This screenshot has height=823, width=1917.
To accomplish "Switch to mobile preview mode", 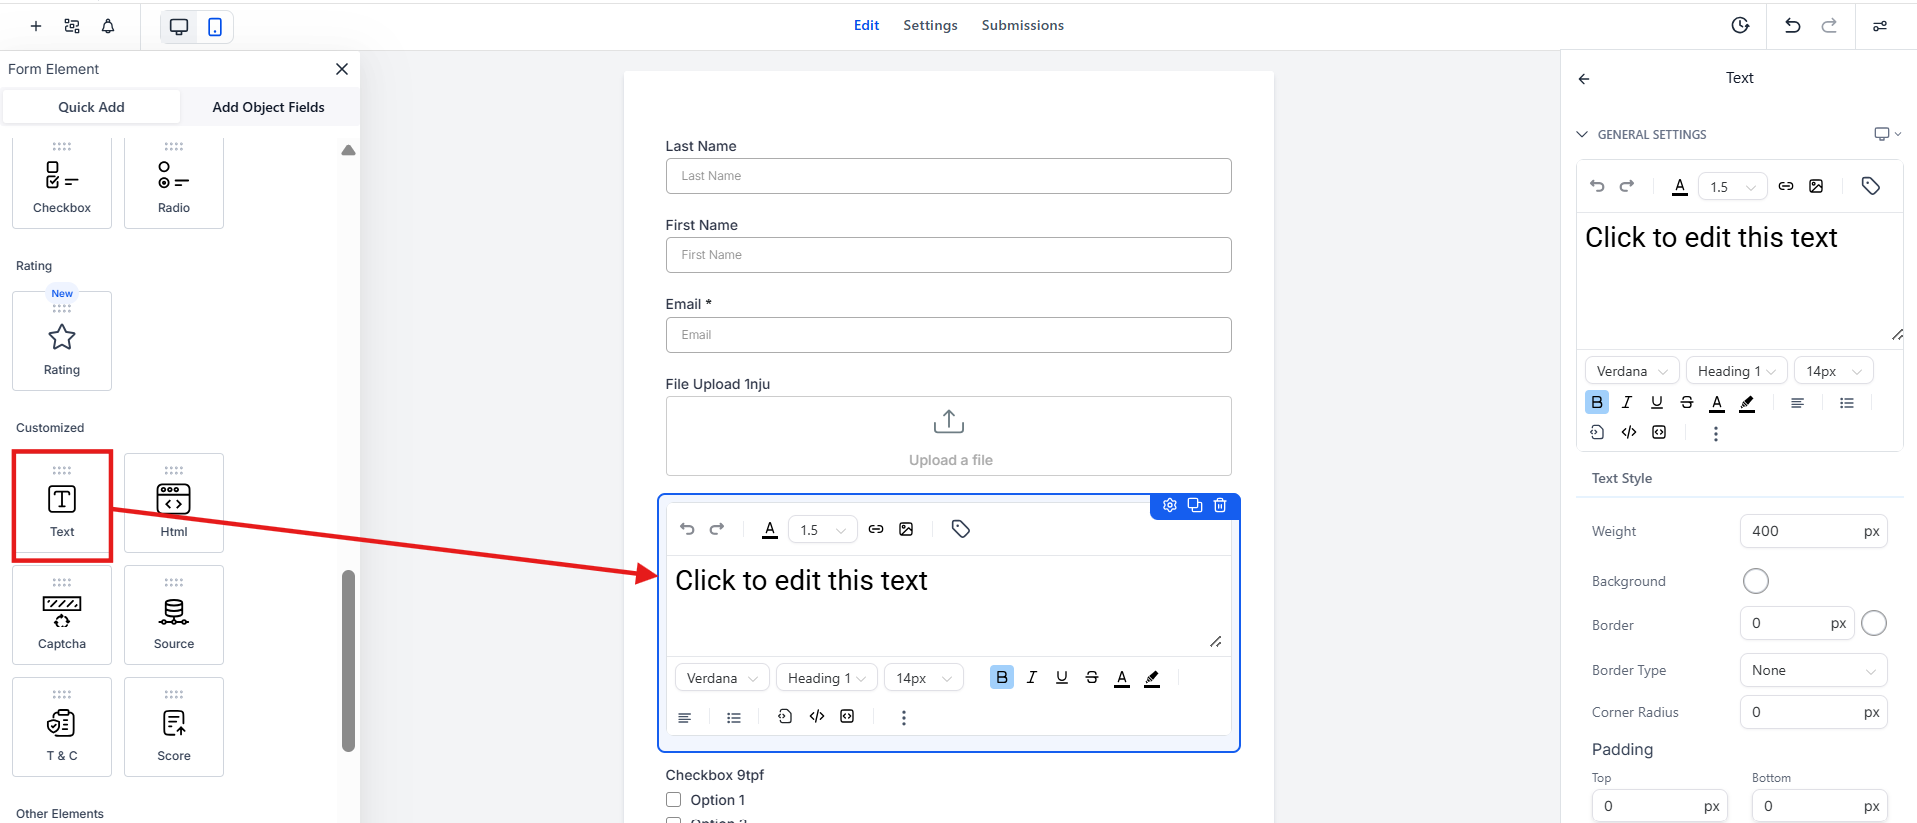I will 215,27.
